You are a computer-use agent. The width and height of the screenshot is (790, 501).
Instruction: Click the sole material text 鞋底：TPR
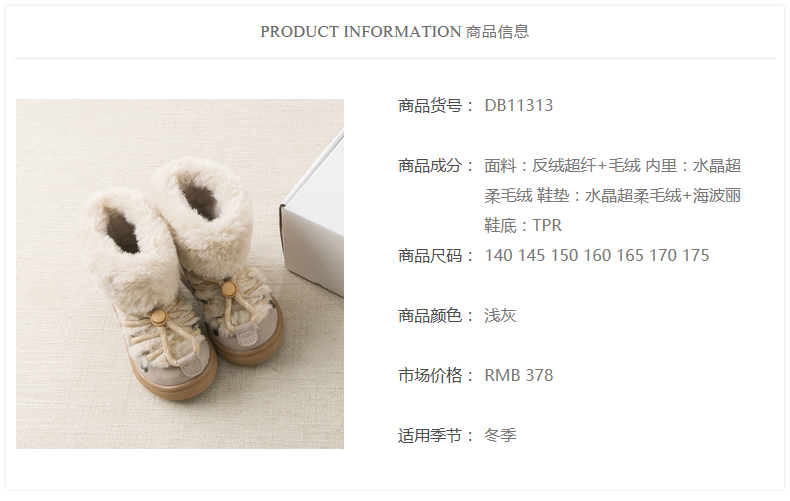[x=523, y=225]
